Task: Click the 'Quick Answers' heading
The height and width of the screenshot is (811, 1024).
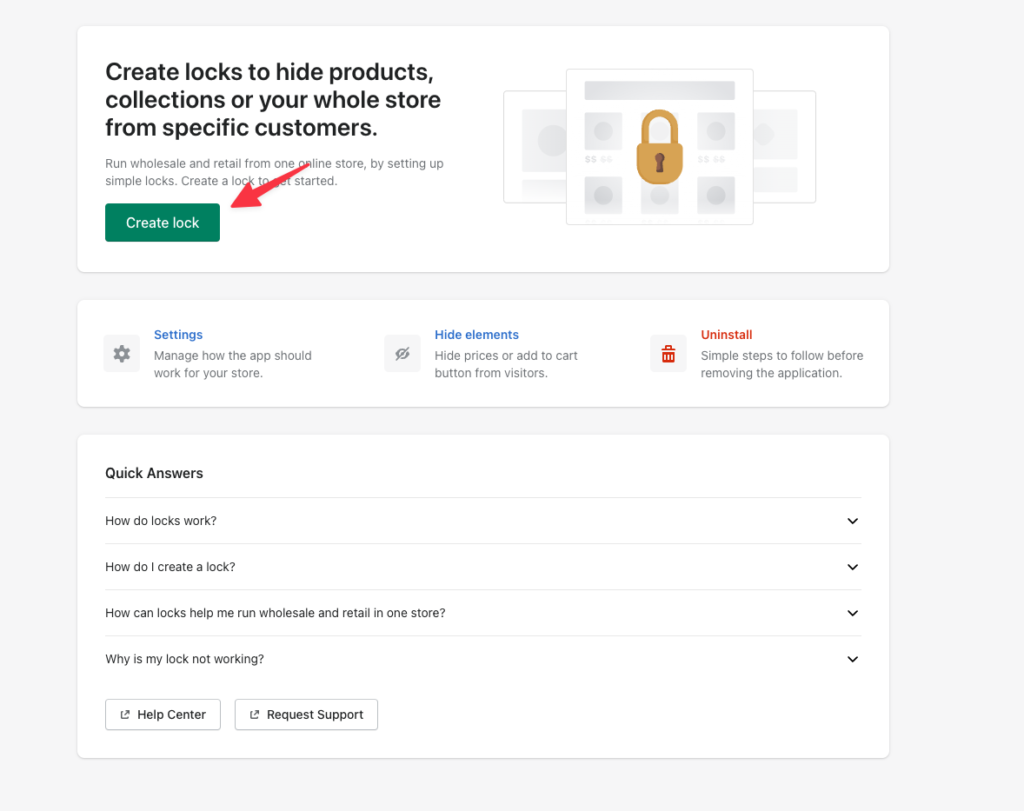Action: pos(154,473)
